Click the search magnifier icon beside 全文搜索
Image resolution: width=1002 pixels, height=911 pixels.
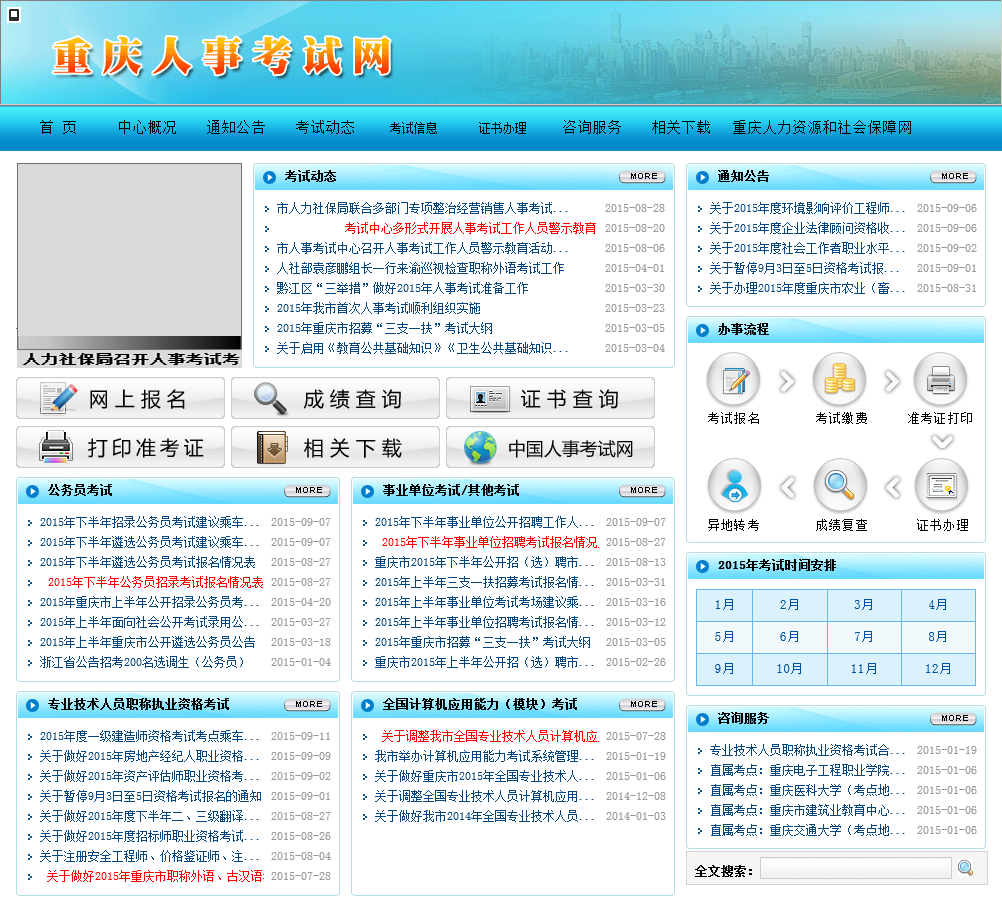click(x=966, y=868)
